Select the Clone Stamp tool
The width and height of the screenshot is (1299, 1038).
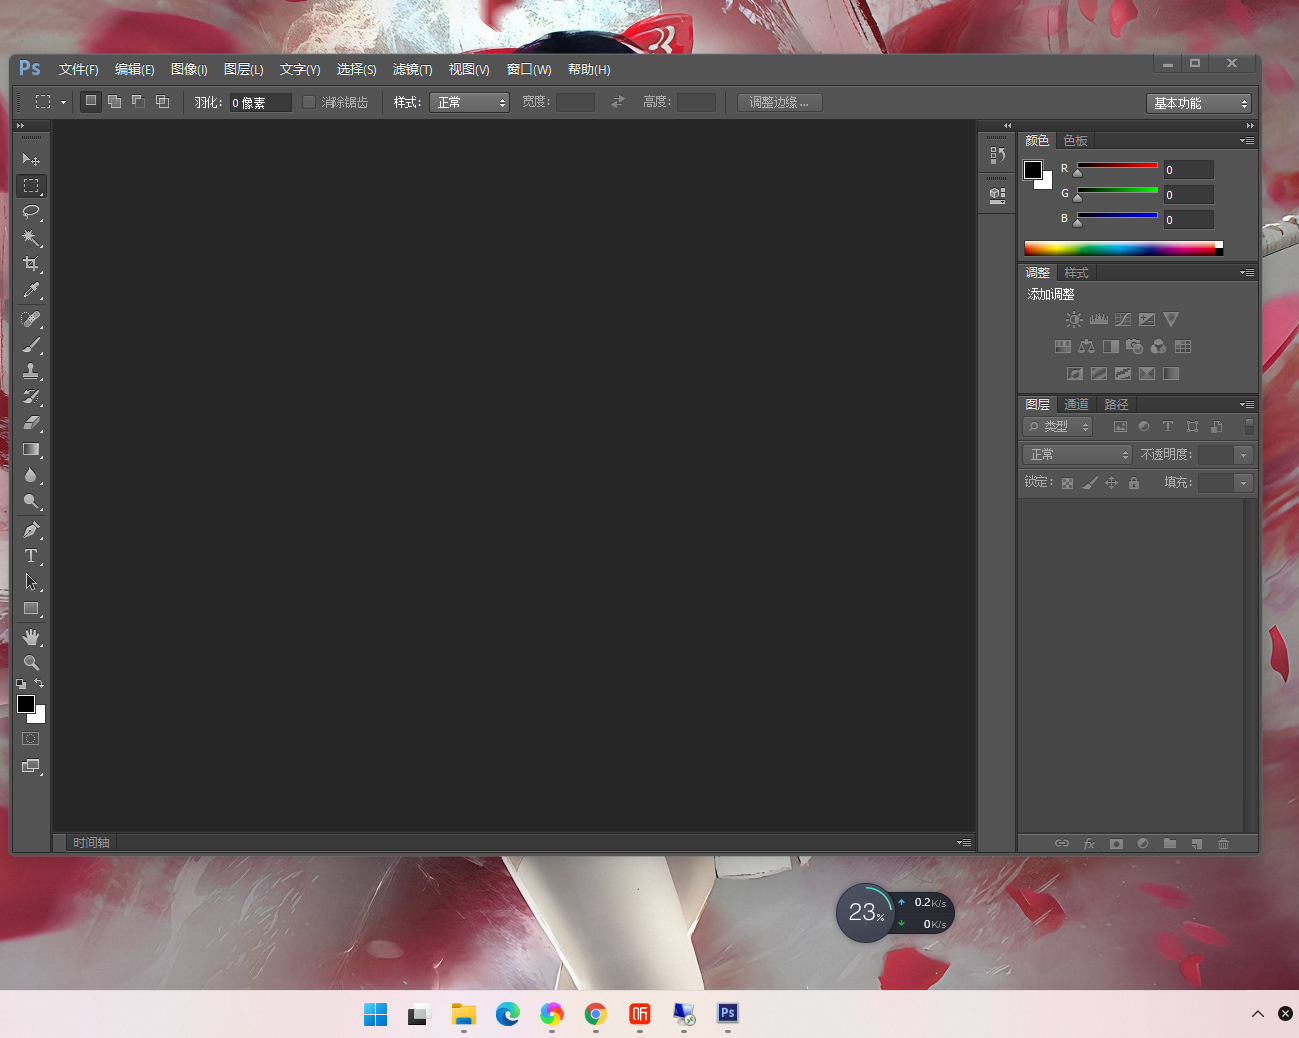(31, 371)
